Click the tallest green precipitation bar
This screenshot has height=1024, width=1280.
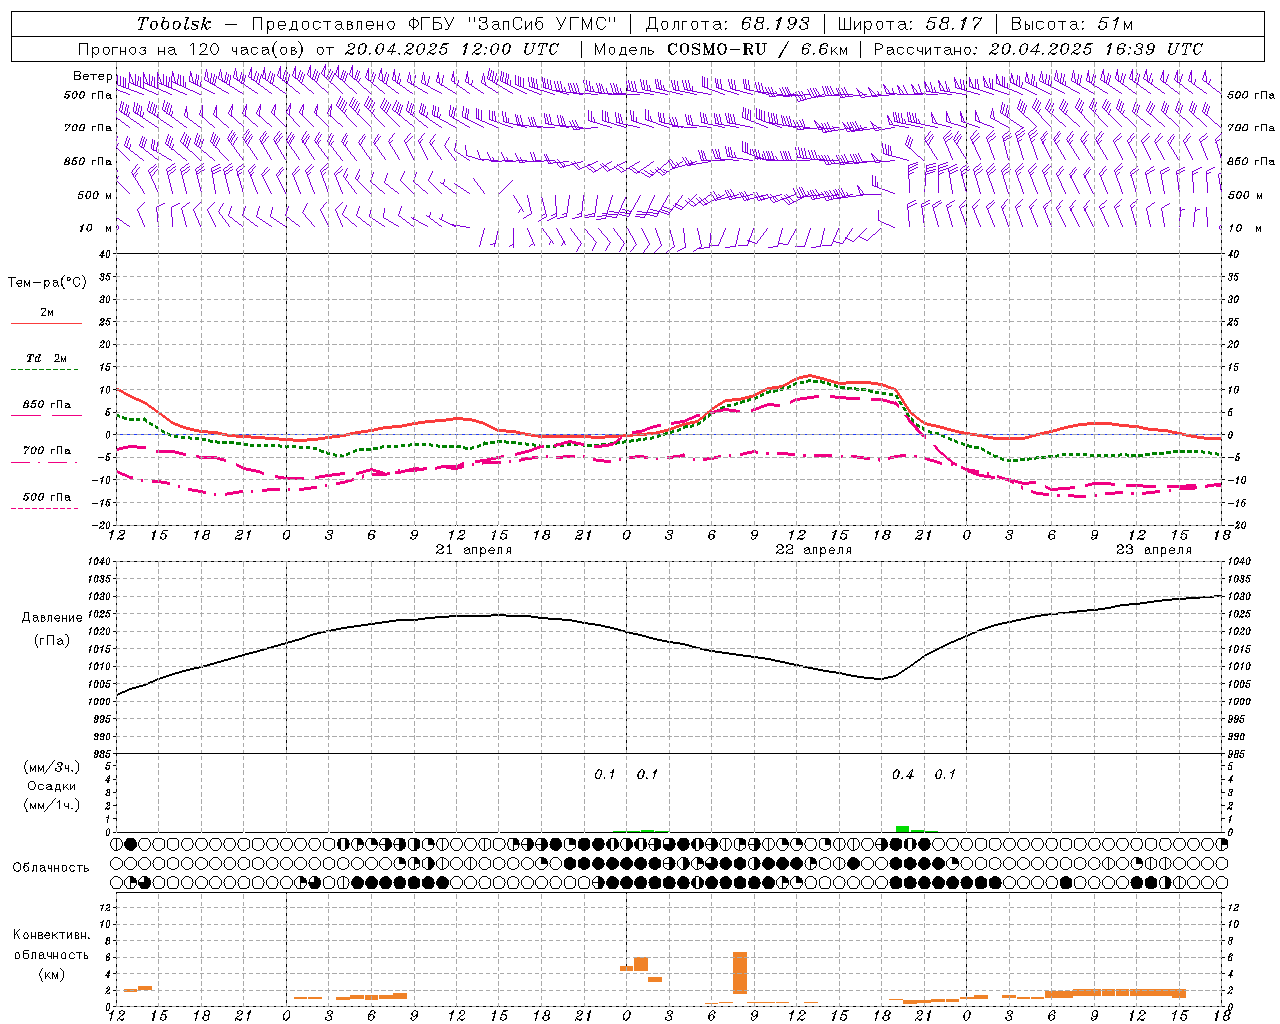pyautogui.click(x=902, y=829)
